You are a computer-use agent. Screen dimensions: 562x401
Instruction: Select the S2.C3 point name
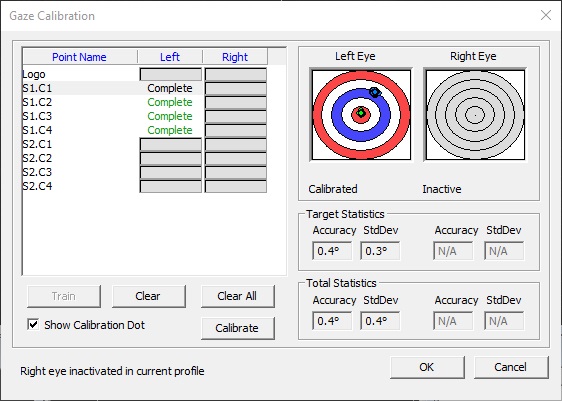pyautogui.click(x=37, y=172)
